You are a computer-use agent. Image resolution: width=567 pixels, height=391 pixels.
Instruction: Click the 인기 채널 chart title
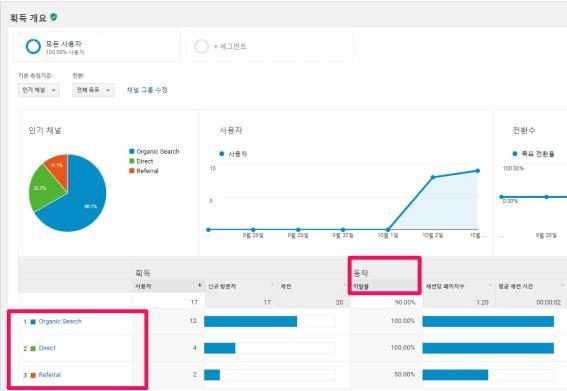tap(45, 130)
